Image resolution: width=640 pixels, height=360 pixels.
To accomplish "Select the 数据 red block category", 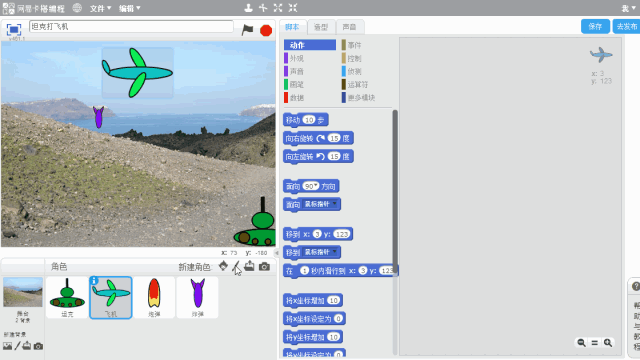I will (295, 98).
